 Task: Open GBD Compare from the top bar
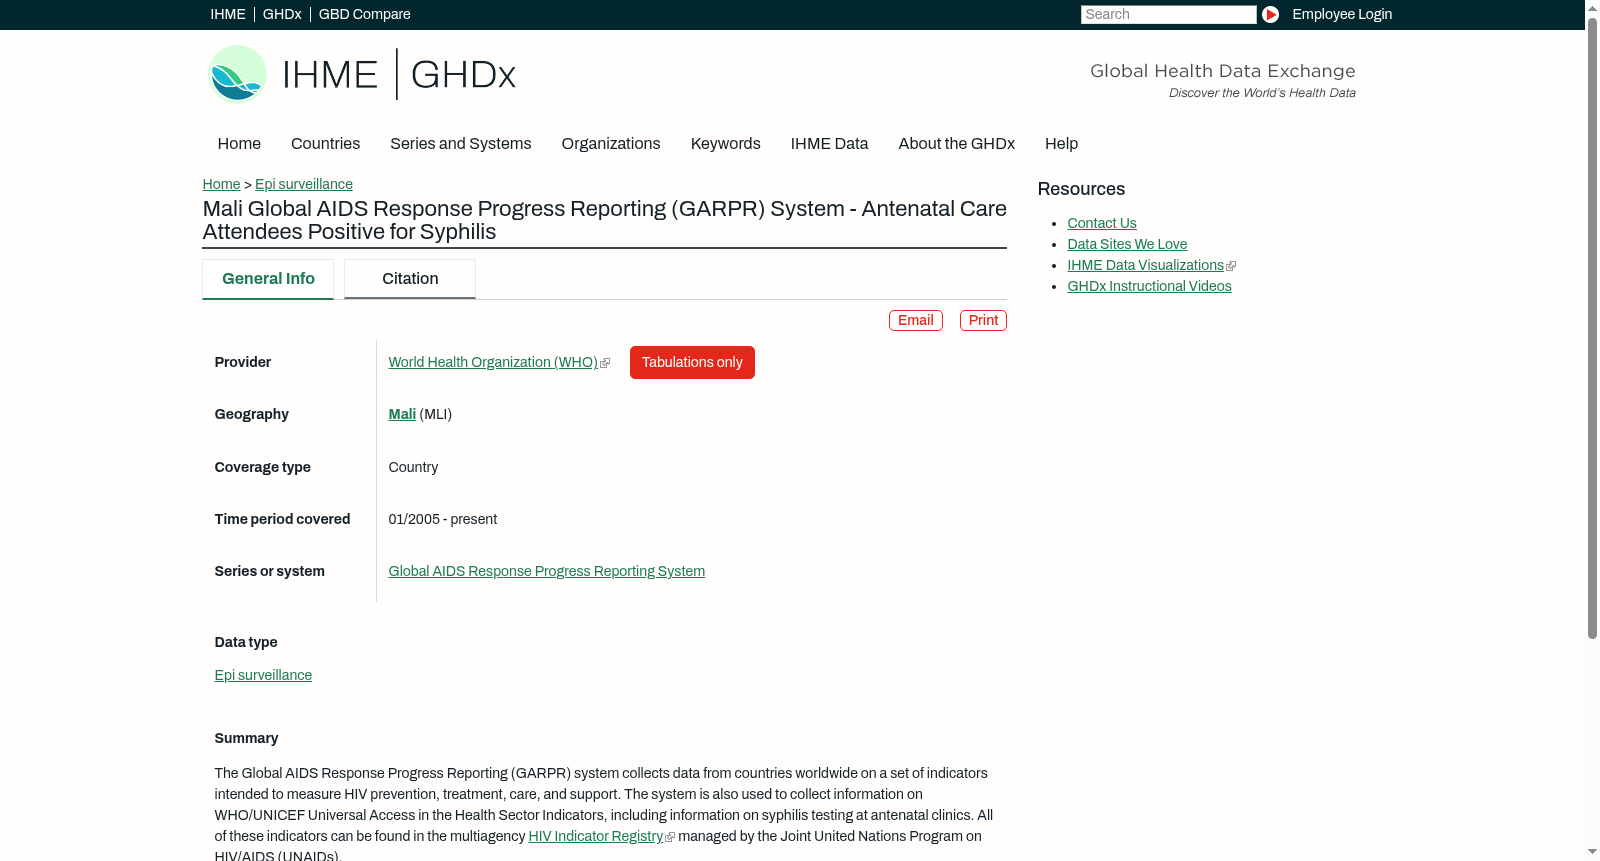364,14
